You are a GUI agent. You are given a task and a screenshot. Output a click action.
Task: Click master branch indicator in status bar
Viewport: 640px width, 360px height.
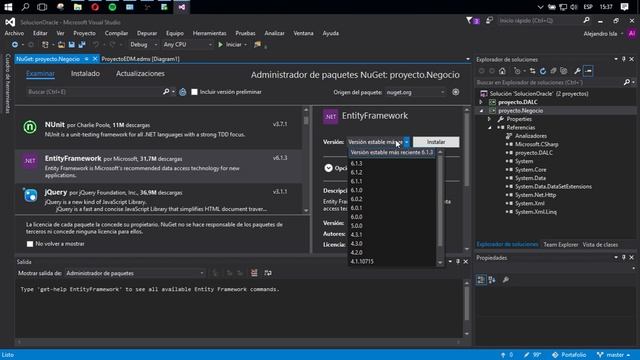(x=613, y=355)
